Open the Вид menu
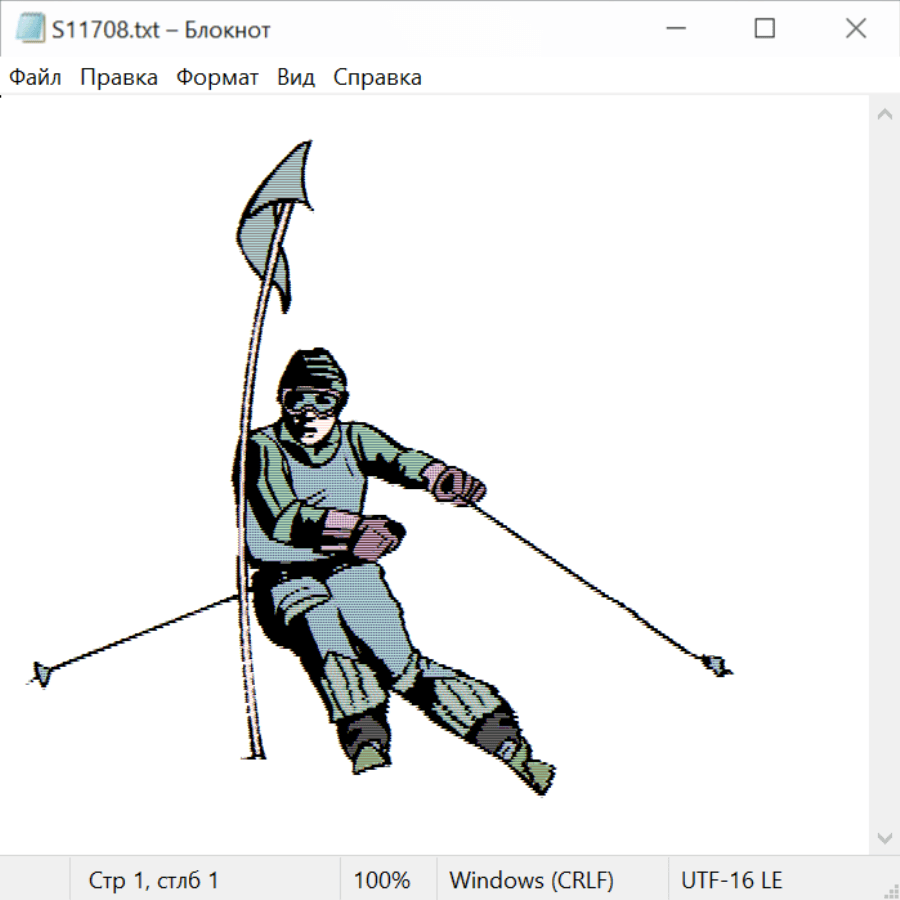 click(296, 78)
